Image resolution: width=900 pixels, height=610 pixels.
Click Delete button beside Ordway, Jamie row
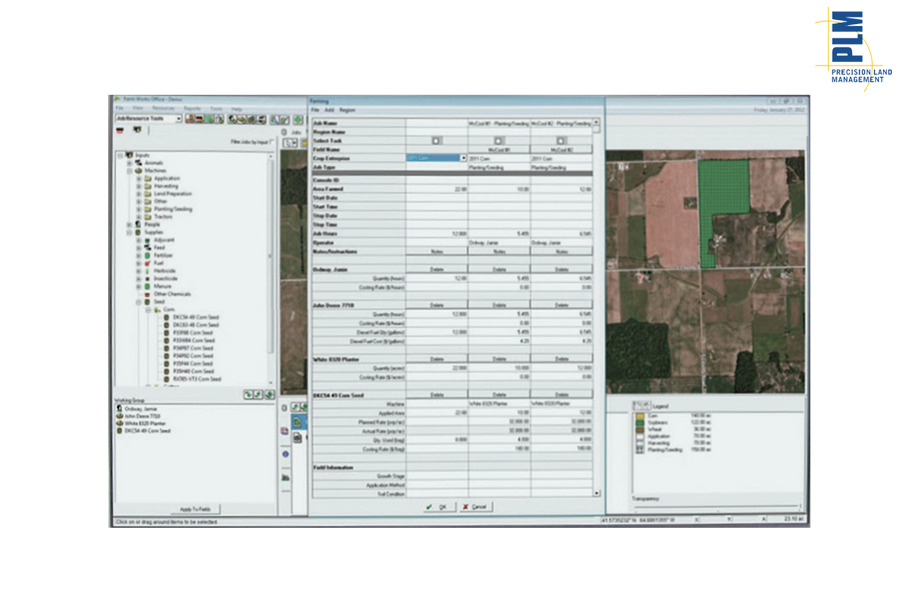click(x=437, y=270)
